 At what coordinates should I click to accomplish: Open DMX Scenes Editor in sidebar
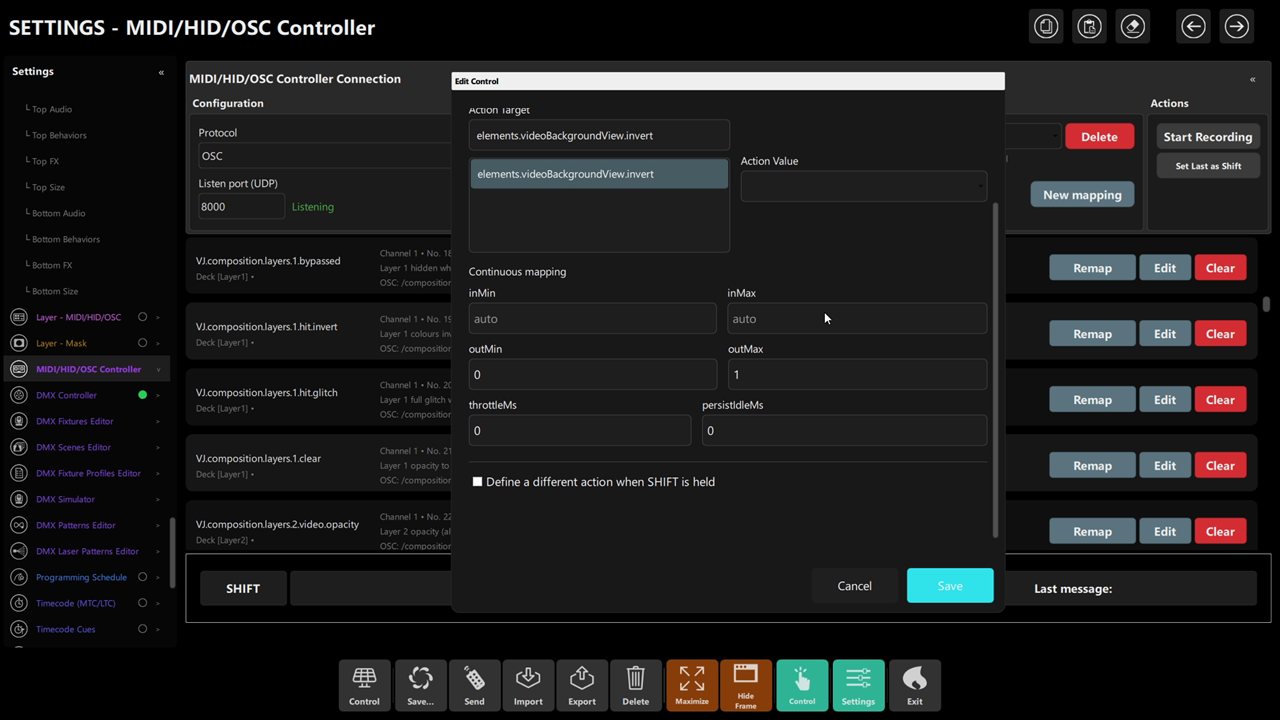point(73,447)
